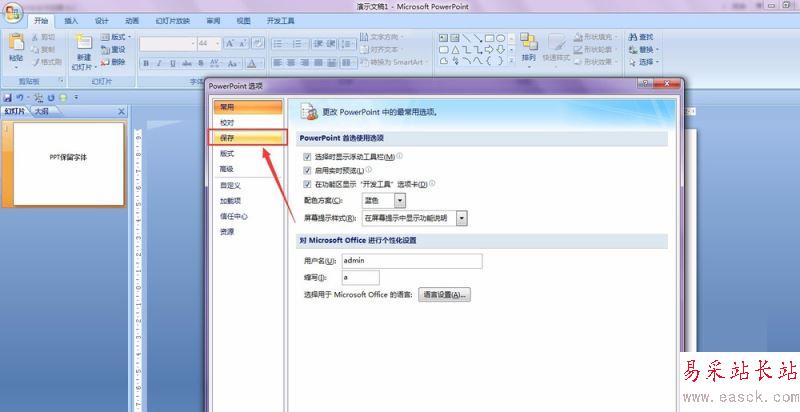Click the 语言设置(A)... button
Screen dimensions: 800x412
click(x=444, y=295)
